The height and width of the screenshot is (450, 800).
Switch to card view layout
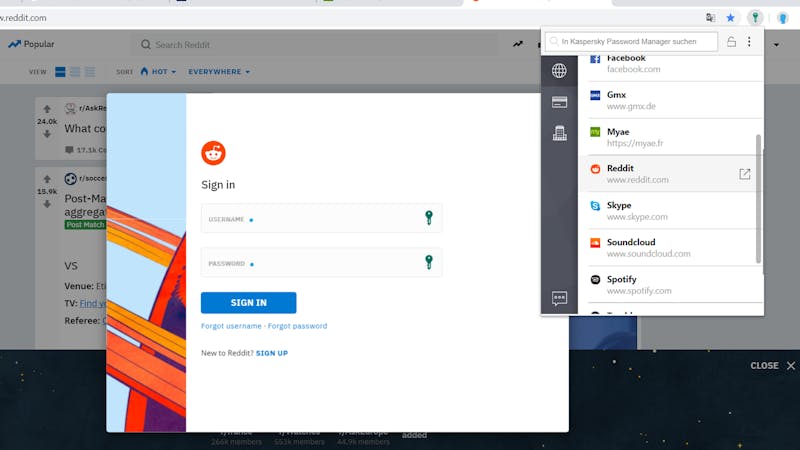pos(60,72)
